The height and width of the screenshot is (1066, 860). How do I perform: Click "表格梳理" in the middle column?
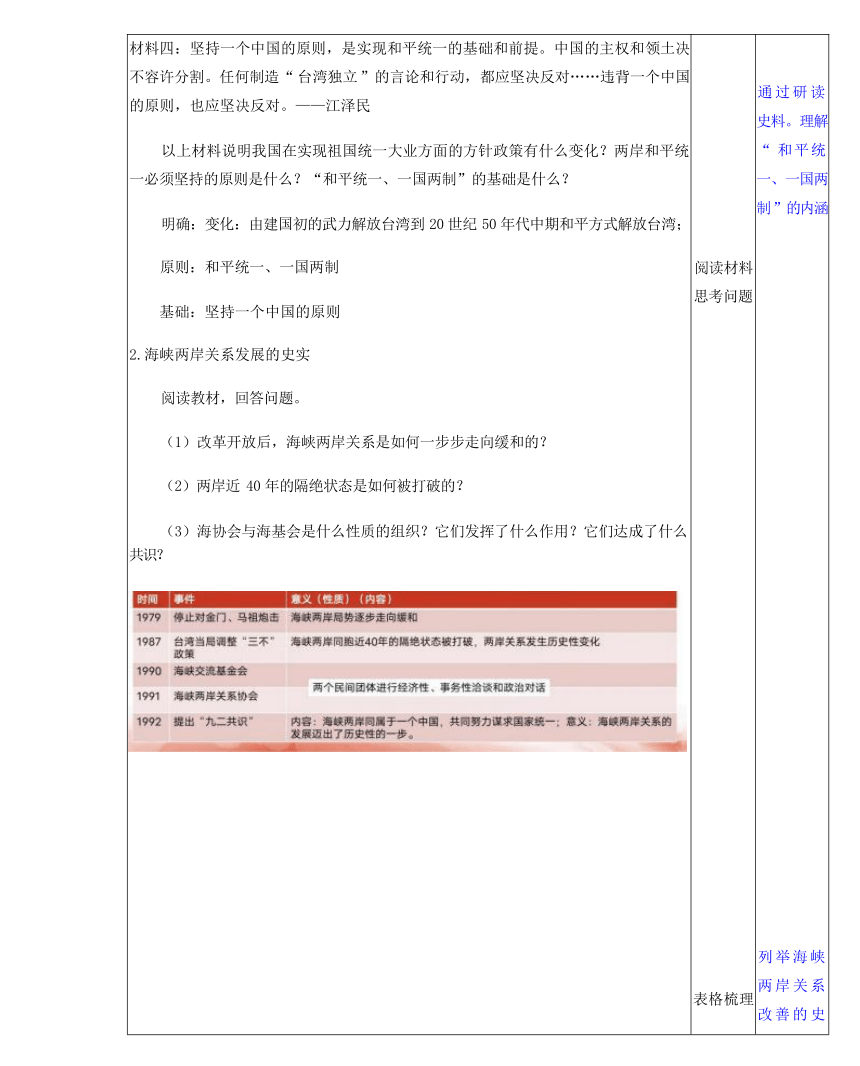[723, 999]
